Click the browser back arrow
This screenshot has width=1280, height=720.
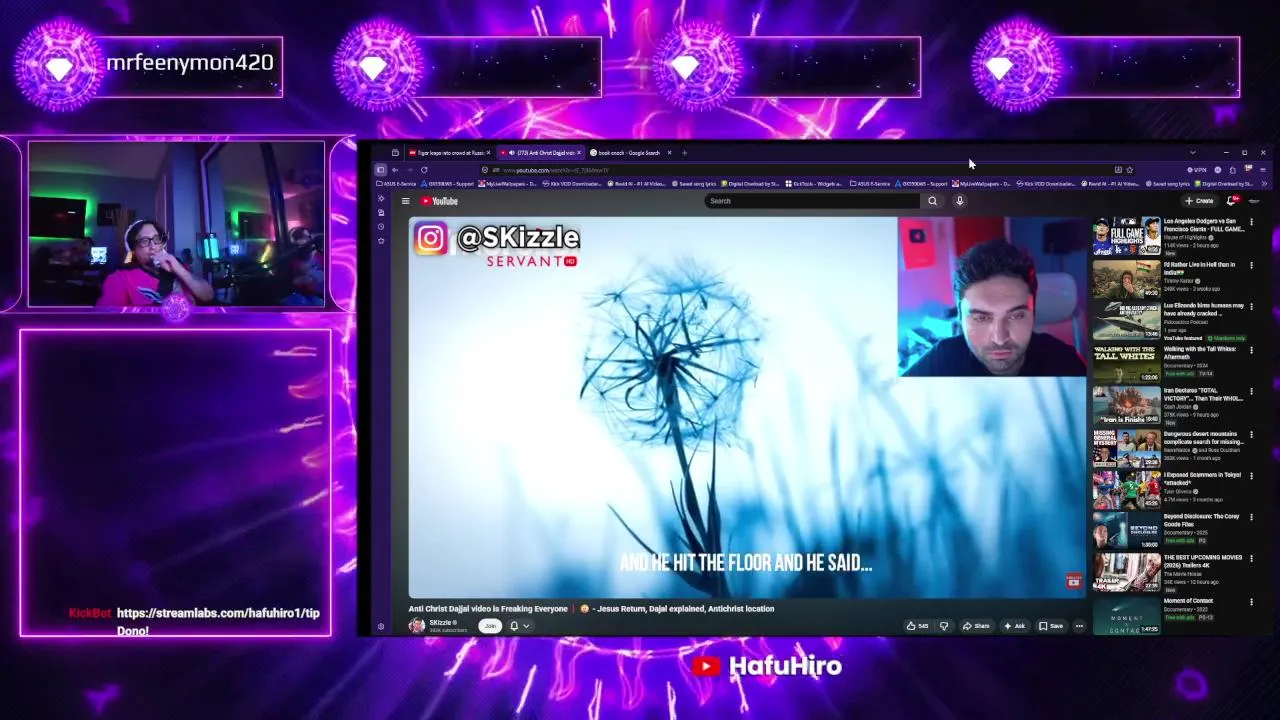point(395,170)
